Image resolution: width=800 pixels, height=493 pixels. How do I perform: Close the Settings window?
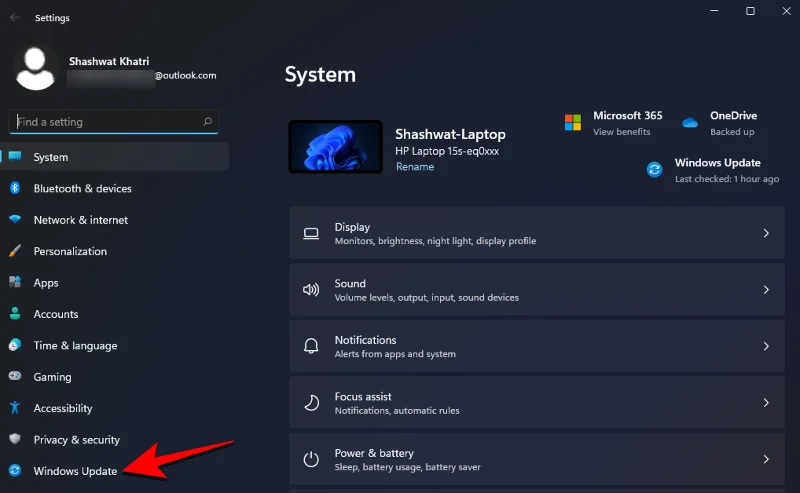click(786, 11)
